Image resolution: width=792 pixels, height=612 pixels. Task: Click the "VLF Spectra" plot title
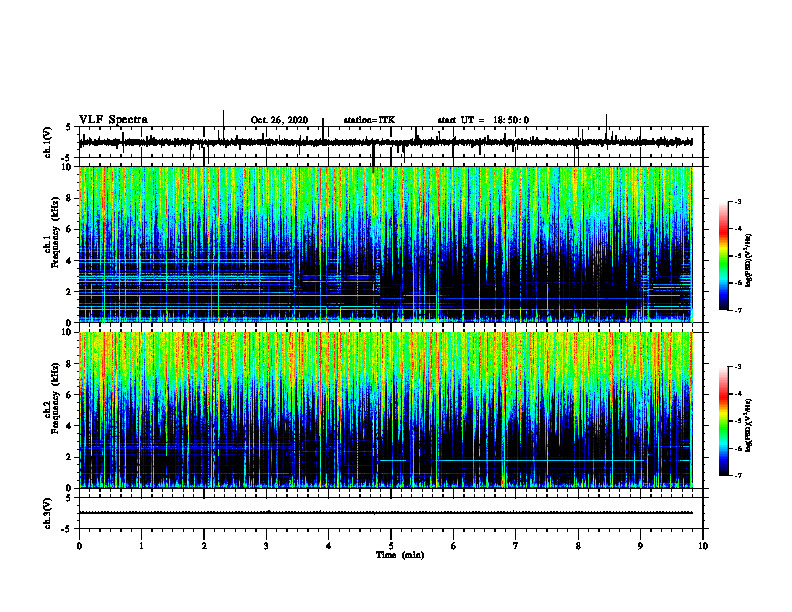pyautogui.click(x=113, y=120)
